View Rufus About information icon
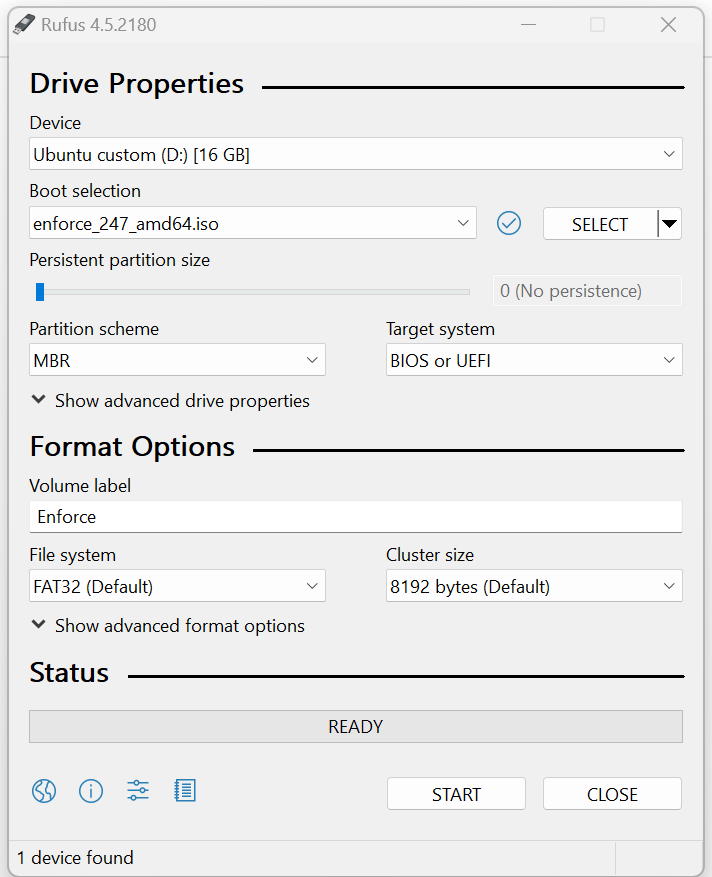Image resolution: width=712 pixels, height=877 pixels. [90, 790]
